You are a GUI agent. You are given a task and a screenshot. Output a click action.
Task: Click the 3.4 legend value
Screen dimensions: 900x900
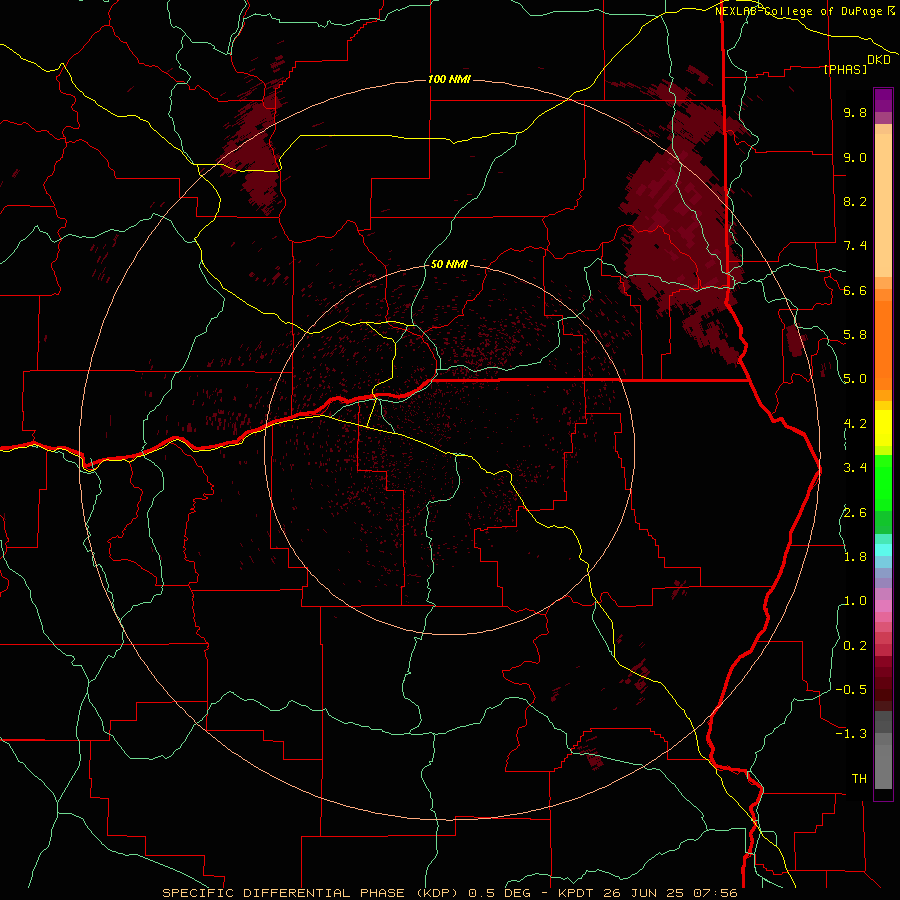[x=855, y=468]
